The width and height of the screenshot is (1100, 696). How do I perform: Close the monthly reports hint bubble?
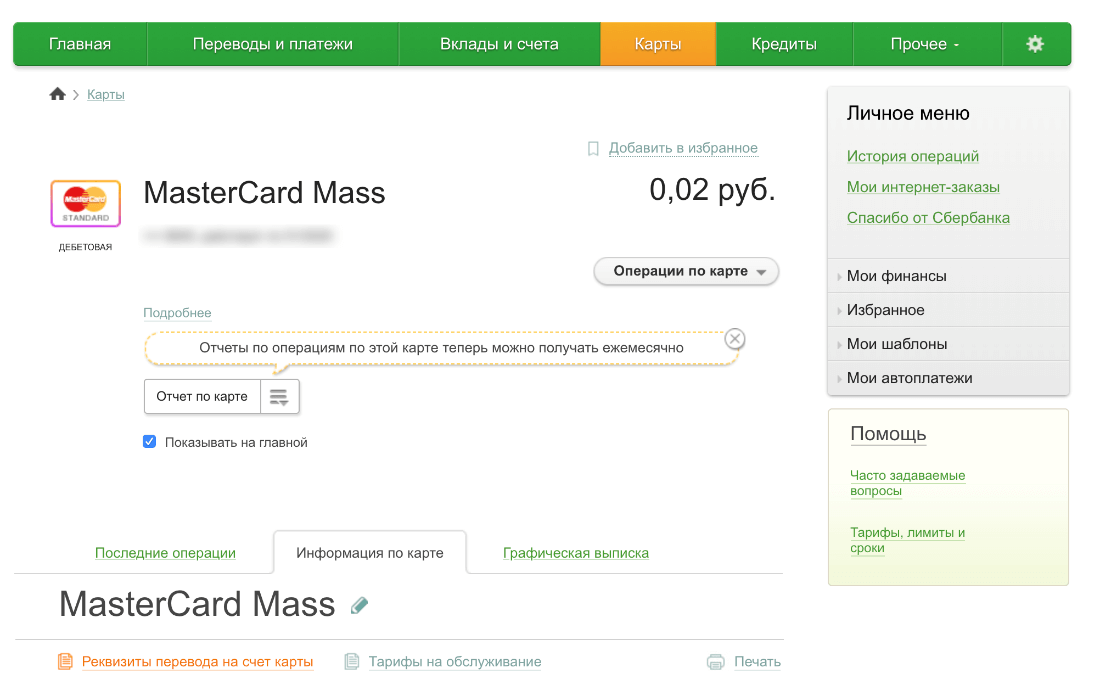click(x=735, y=339)
